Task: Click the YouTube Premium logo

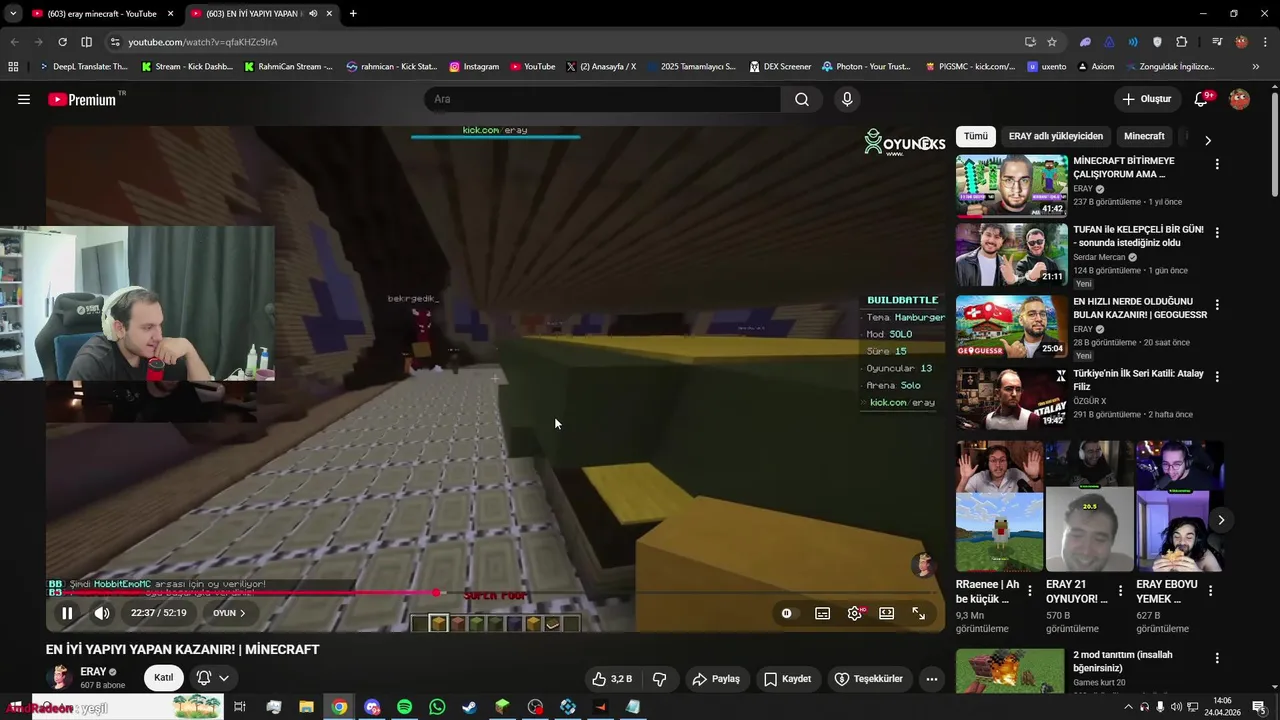Action: (82, 99)
